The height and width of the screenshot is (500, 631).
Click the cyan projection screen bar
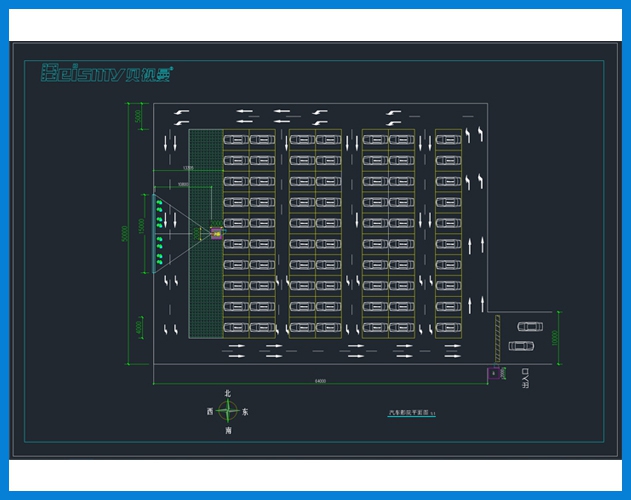(x=154, y=233)
